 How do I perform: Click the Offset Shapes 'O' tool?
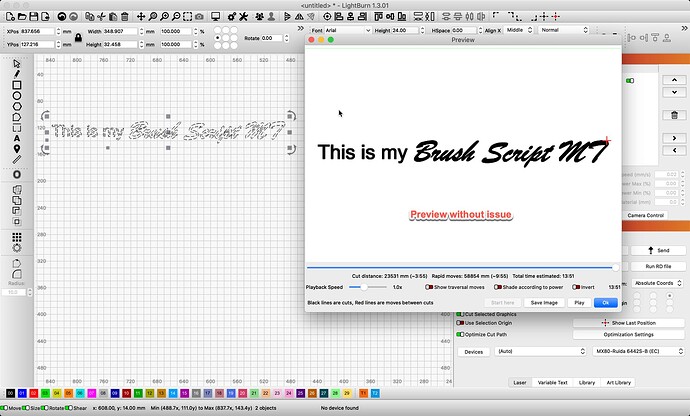(17, 175)
